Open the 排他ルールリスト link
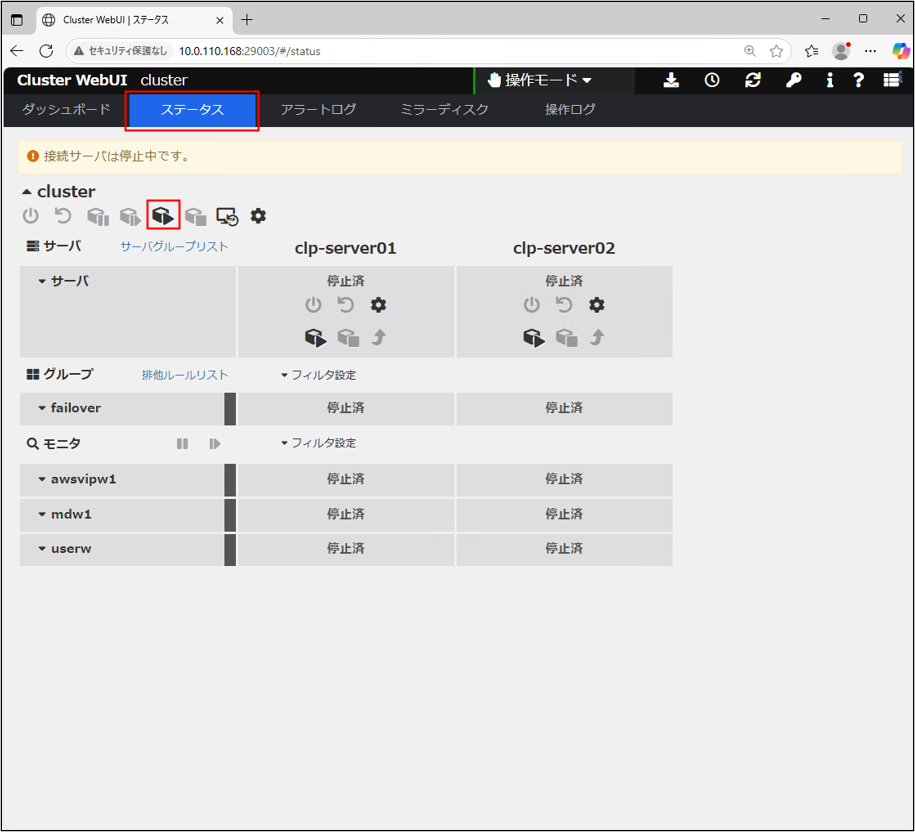This screenshot has height=832, width=915. pos(185,376)
